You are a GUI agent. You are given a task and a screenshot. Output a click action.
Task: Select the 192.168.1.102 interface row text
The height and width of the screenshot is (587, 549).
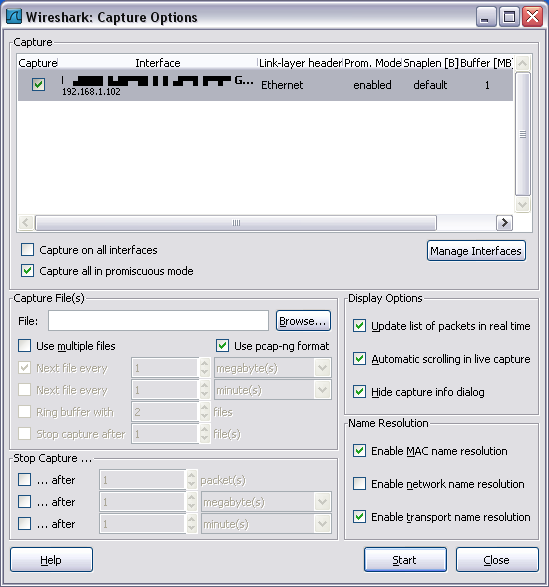coord(91,92)
